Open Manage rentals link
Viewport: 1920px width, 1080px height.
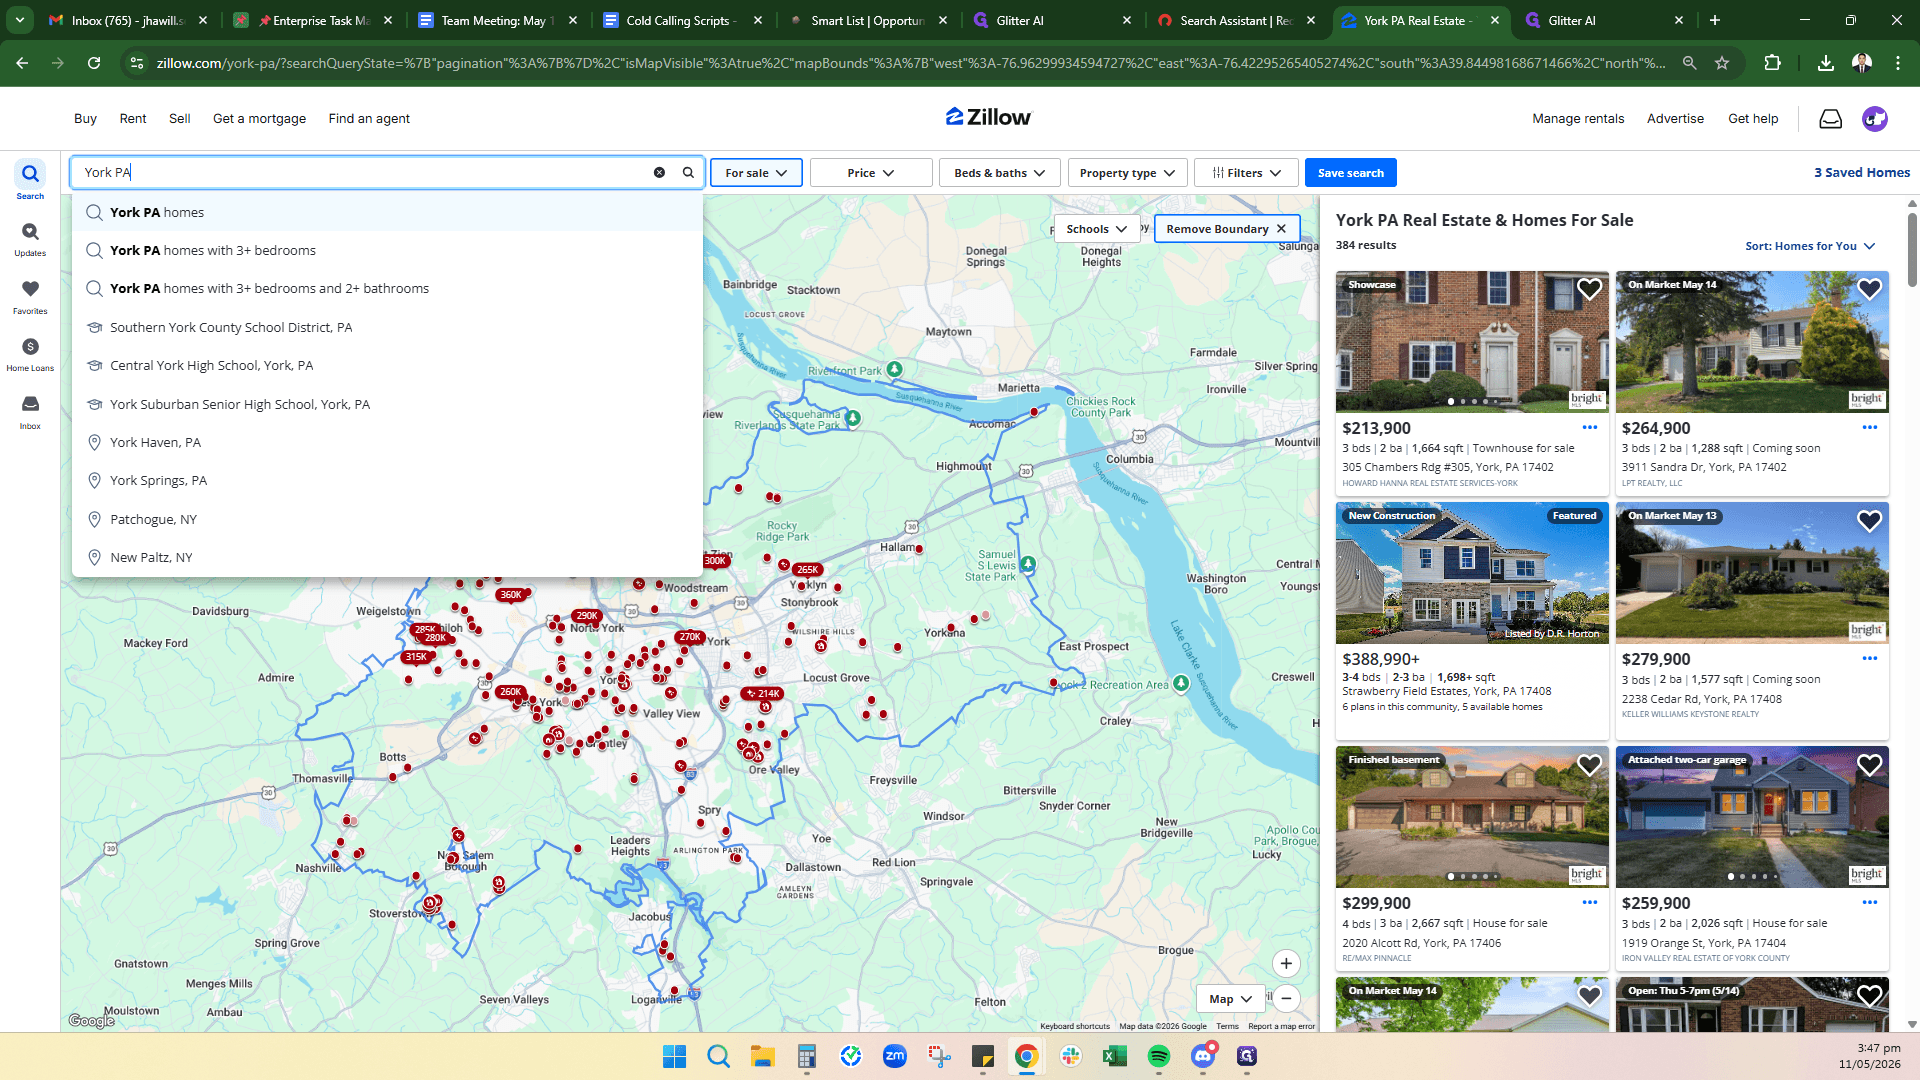tap(1578, 119)
